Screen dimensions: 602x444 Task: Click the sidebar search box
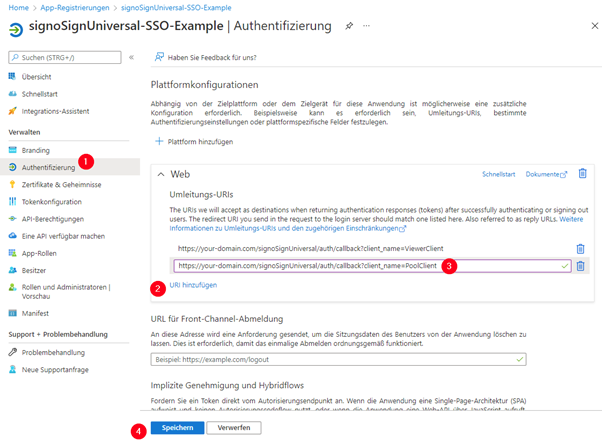(x=62, y=57)
